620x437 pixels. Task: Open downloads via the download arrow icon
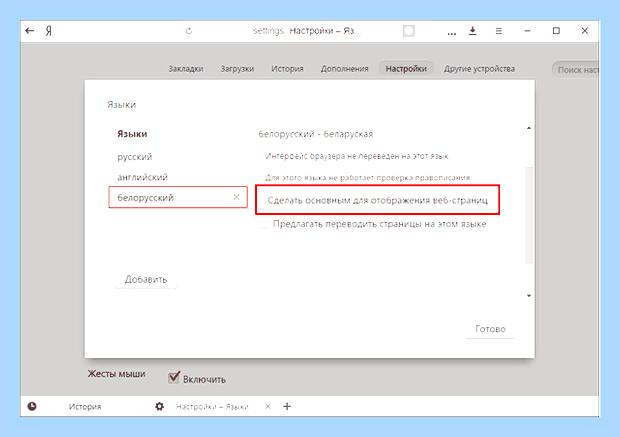point(473,30)
